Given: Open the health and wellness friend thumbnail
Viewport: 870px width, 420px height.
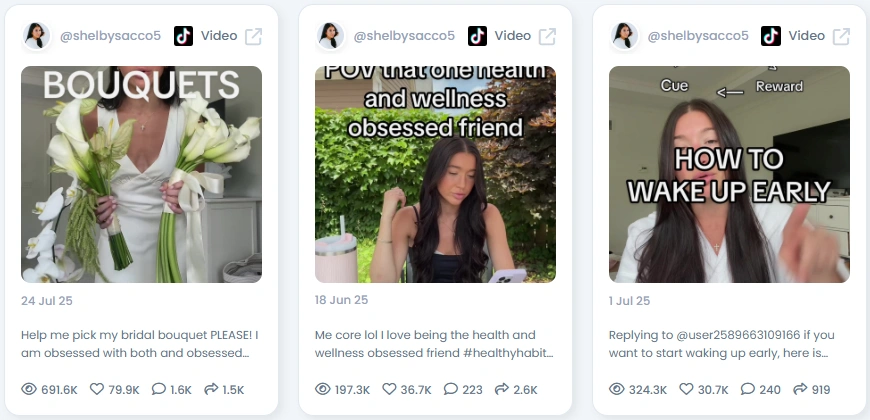Looking at the screenshot, I should coord(436,174).
